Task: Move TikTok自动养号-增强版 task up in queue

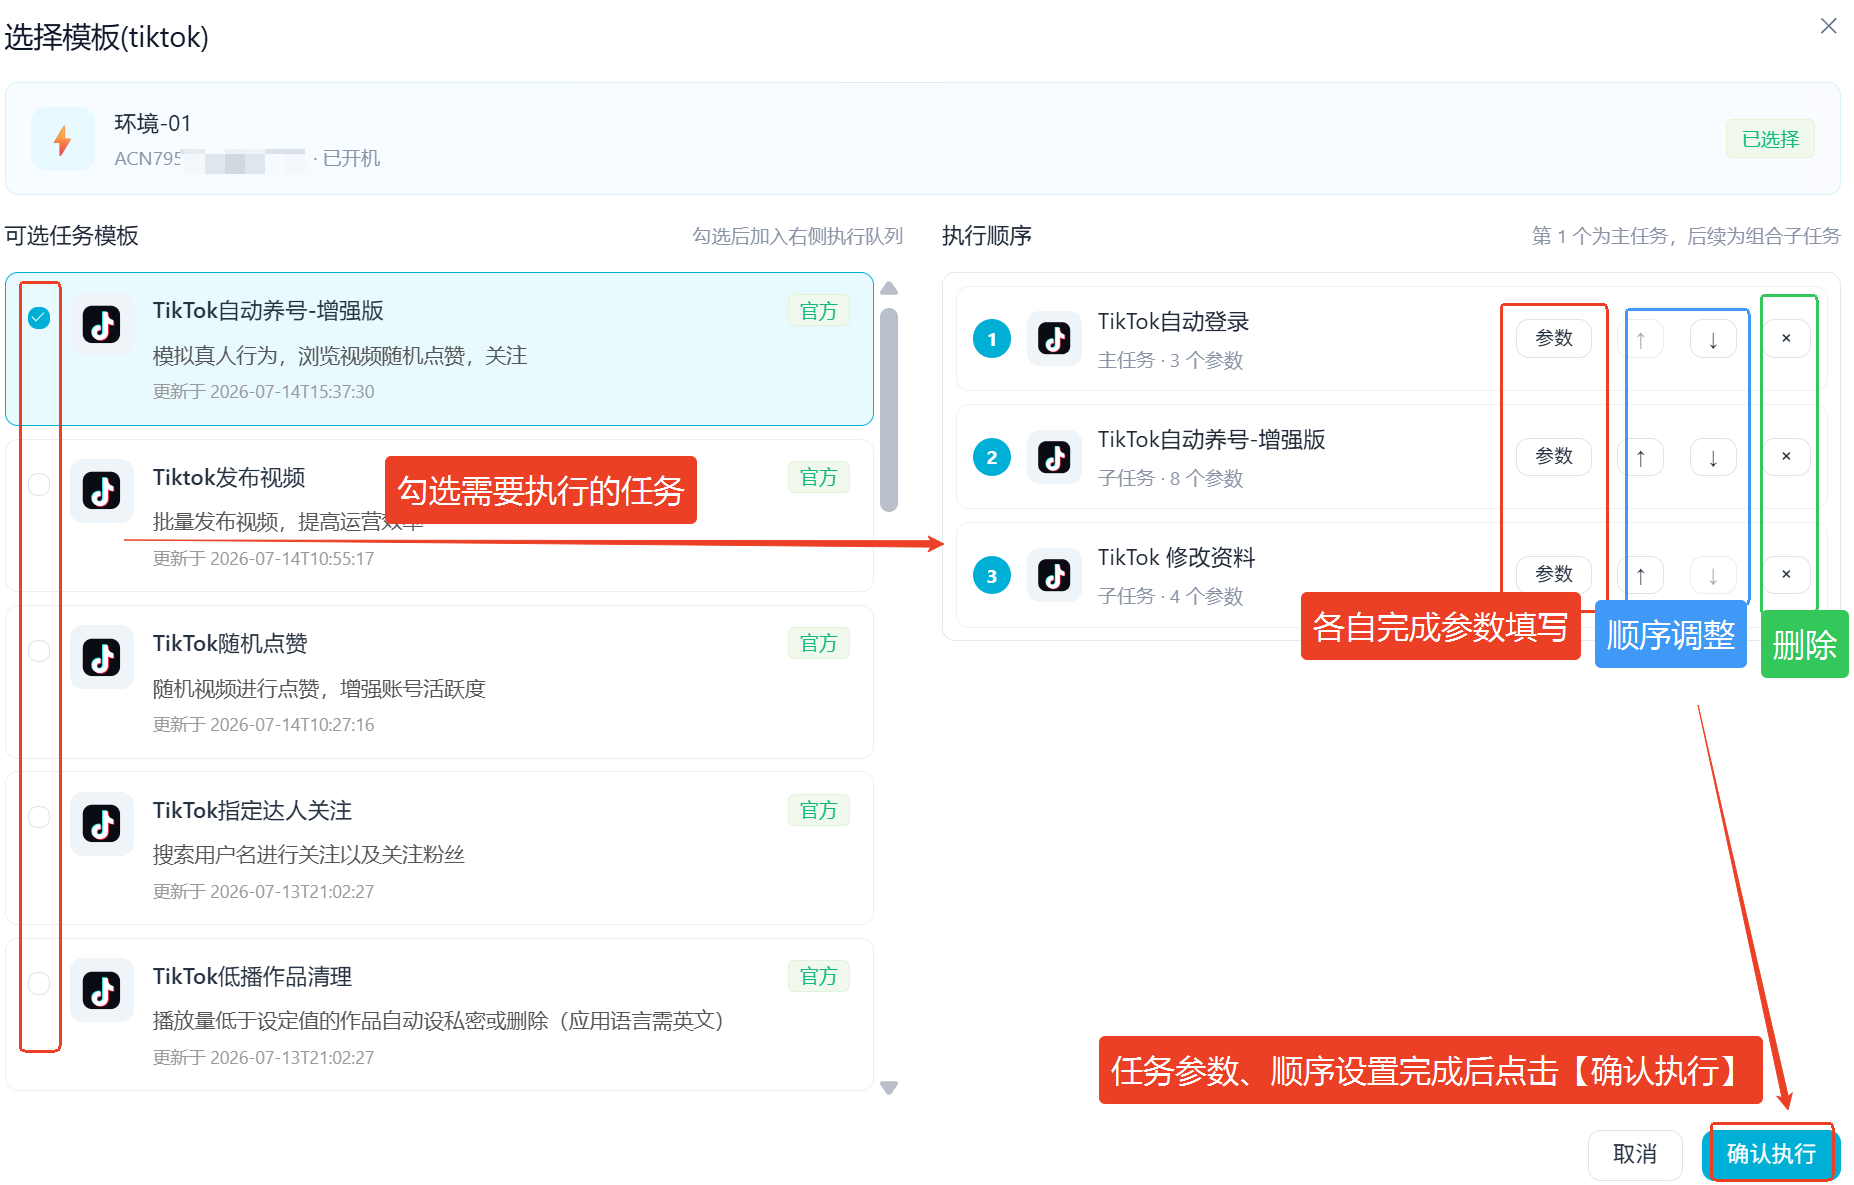Action: [1640, 457]
